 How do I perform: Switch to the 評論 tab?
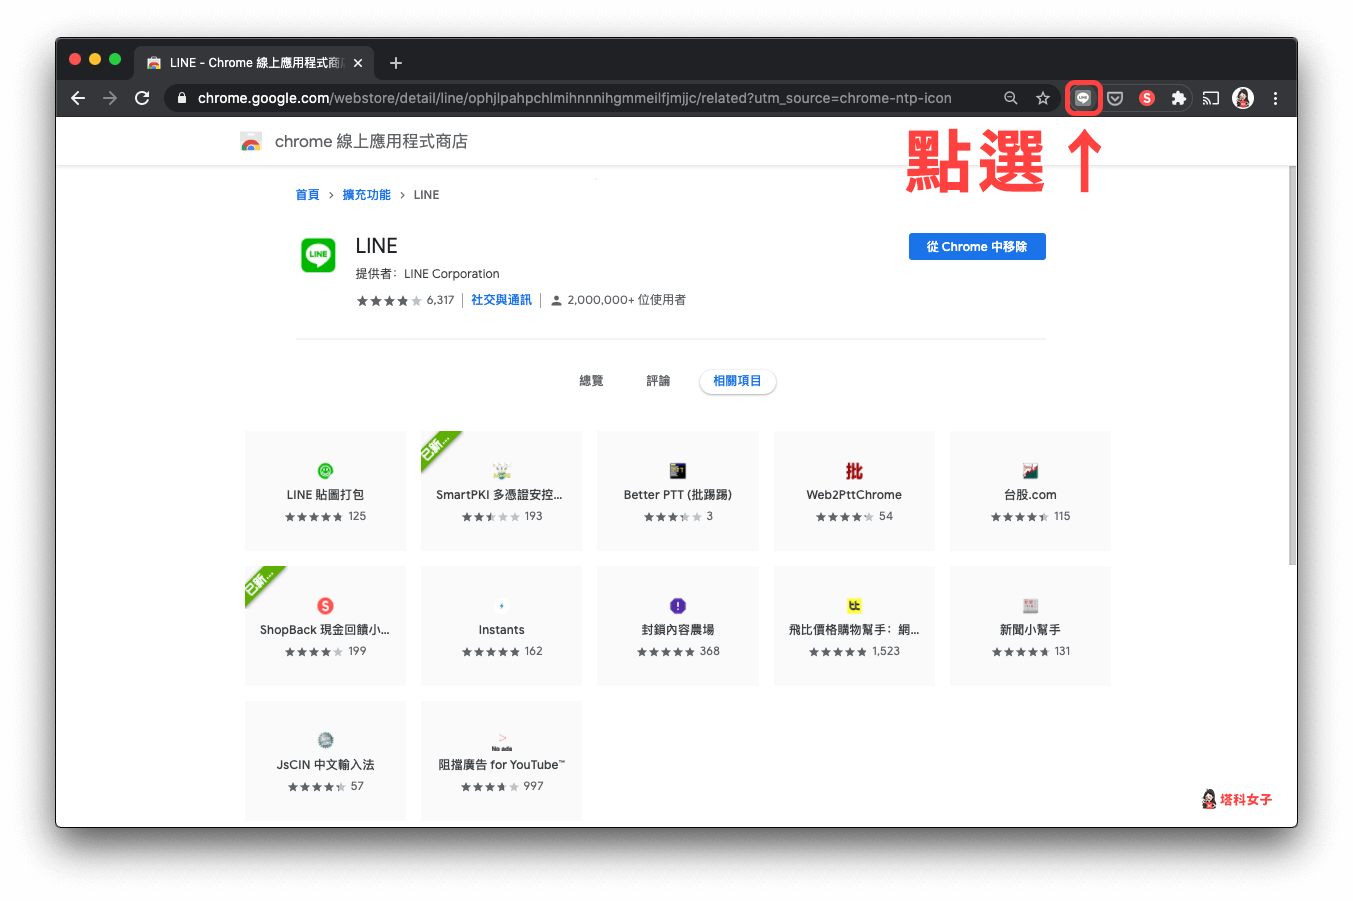[x=658, y=381]
